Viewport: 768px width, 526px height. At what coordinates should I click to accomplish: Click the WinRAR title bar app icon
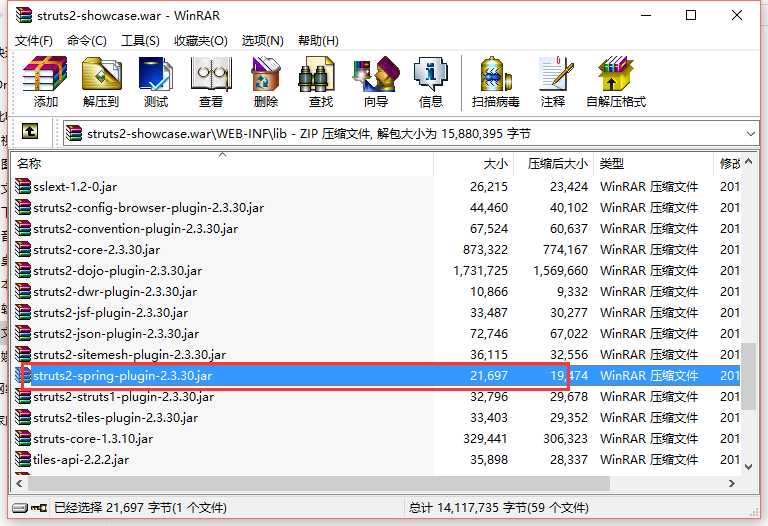pyautogui.click(x=24, y=15)
